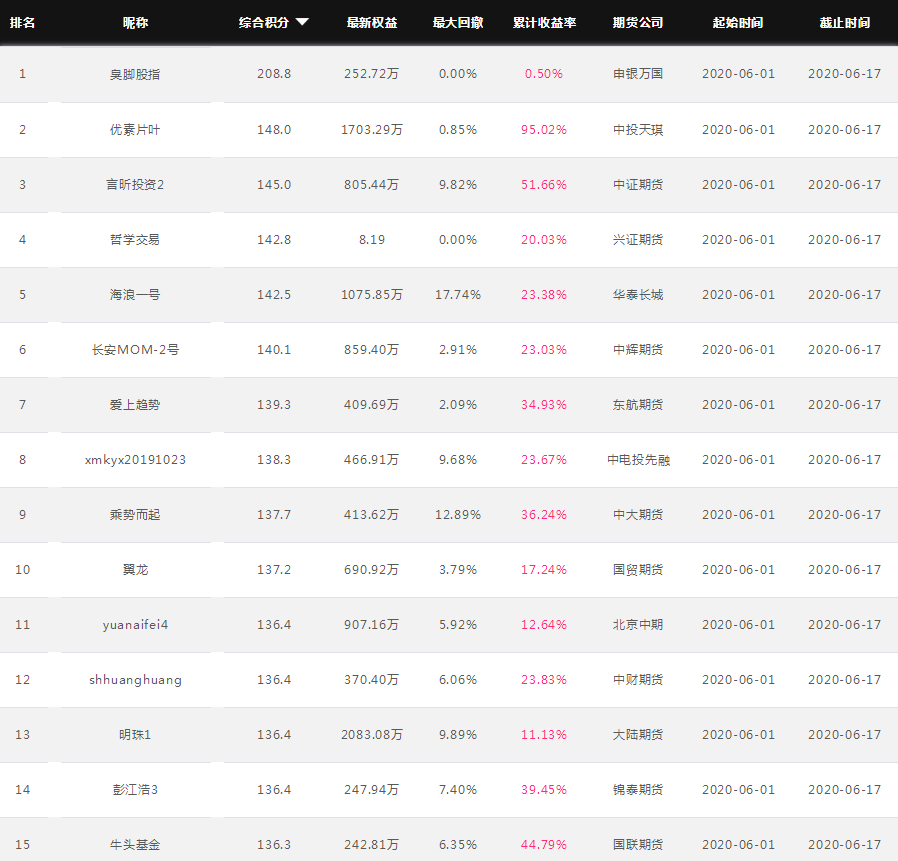Click rank number 10
898x861 pixels.
pos(22,569)
